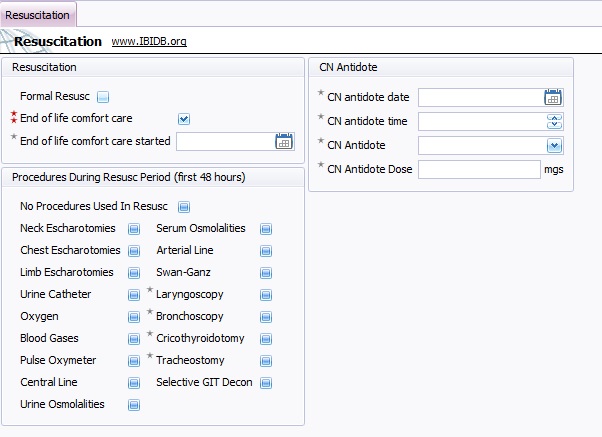Click the CN antidote time spinner arrows
The width and height of the screenshot is (602, 437).
(555, 121)
